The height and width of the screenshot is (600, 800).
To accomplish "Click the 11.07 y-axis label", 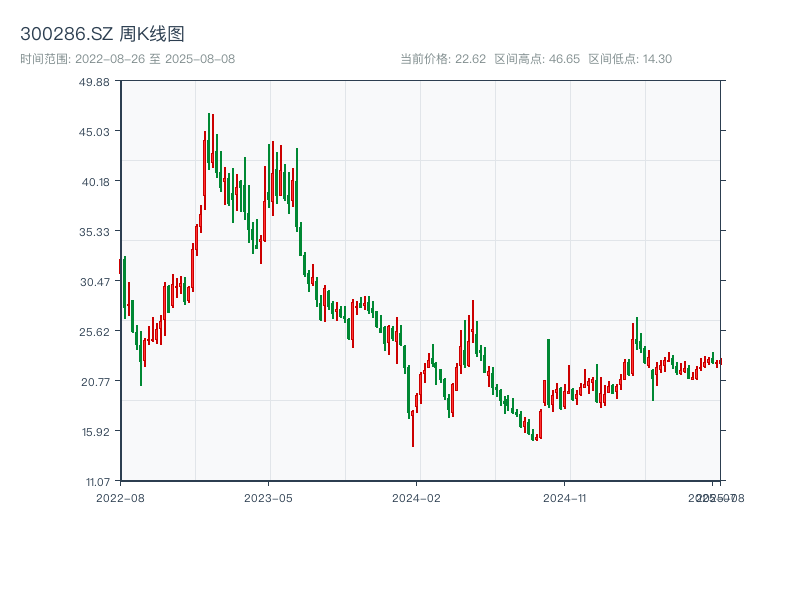I will pos(98,482).
